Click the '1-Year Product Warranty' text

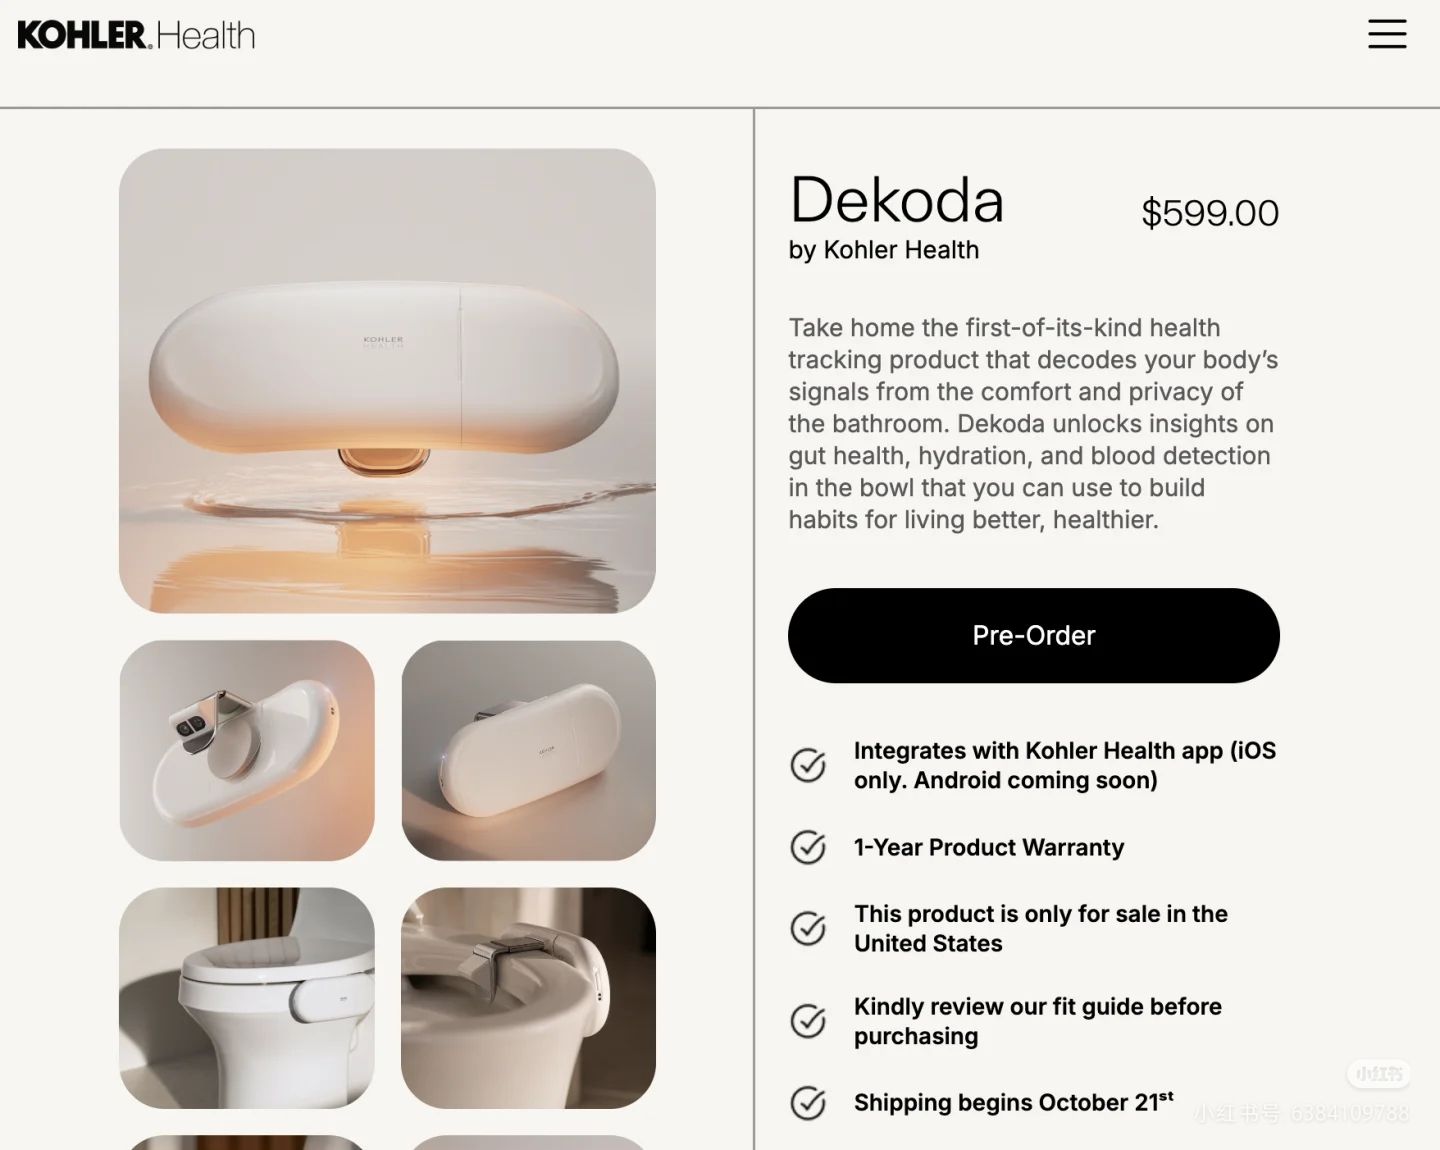(988, 847)
